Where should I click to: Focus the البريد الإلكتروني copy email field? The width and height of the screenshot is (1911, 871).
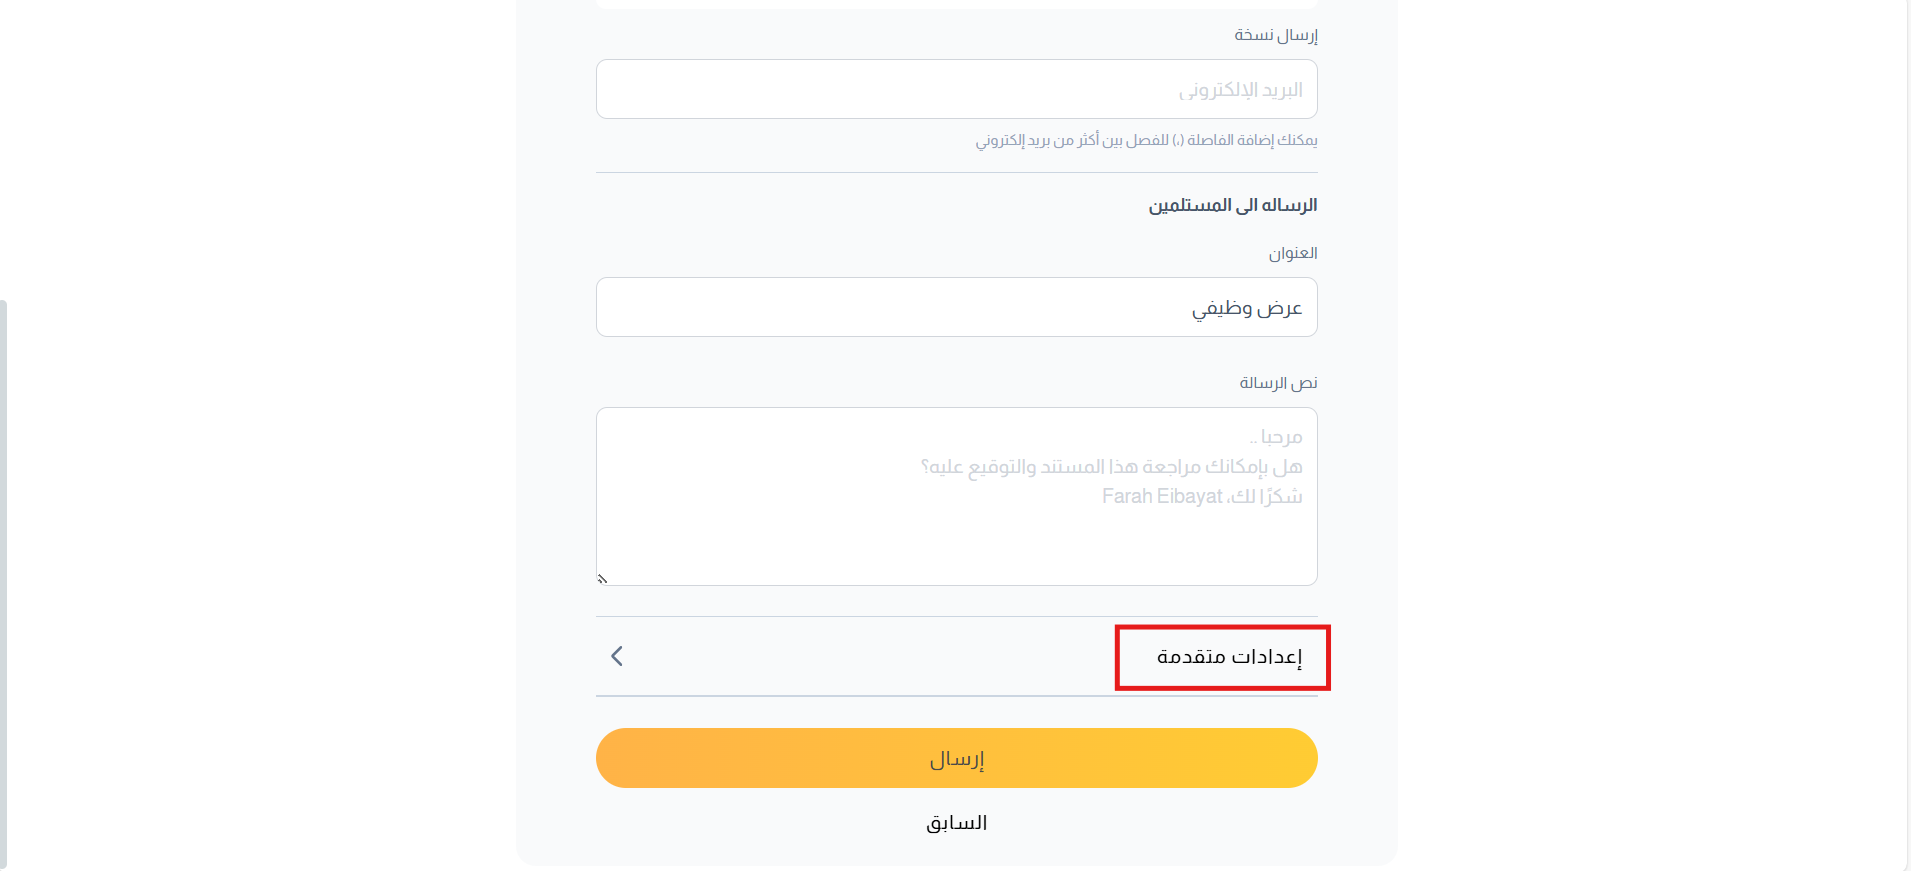(956, 89)
